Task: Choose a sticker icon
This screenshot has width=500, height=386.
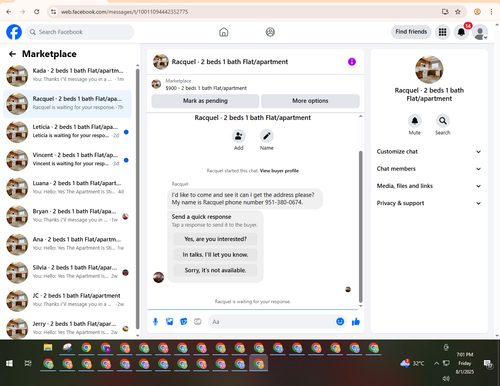Action: tap(184, 322)
